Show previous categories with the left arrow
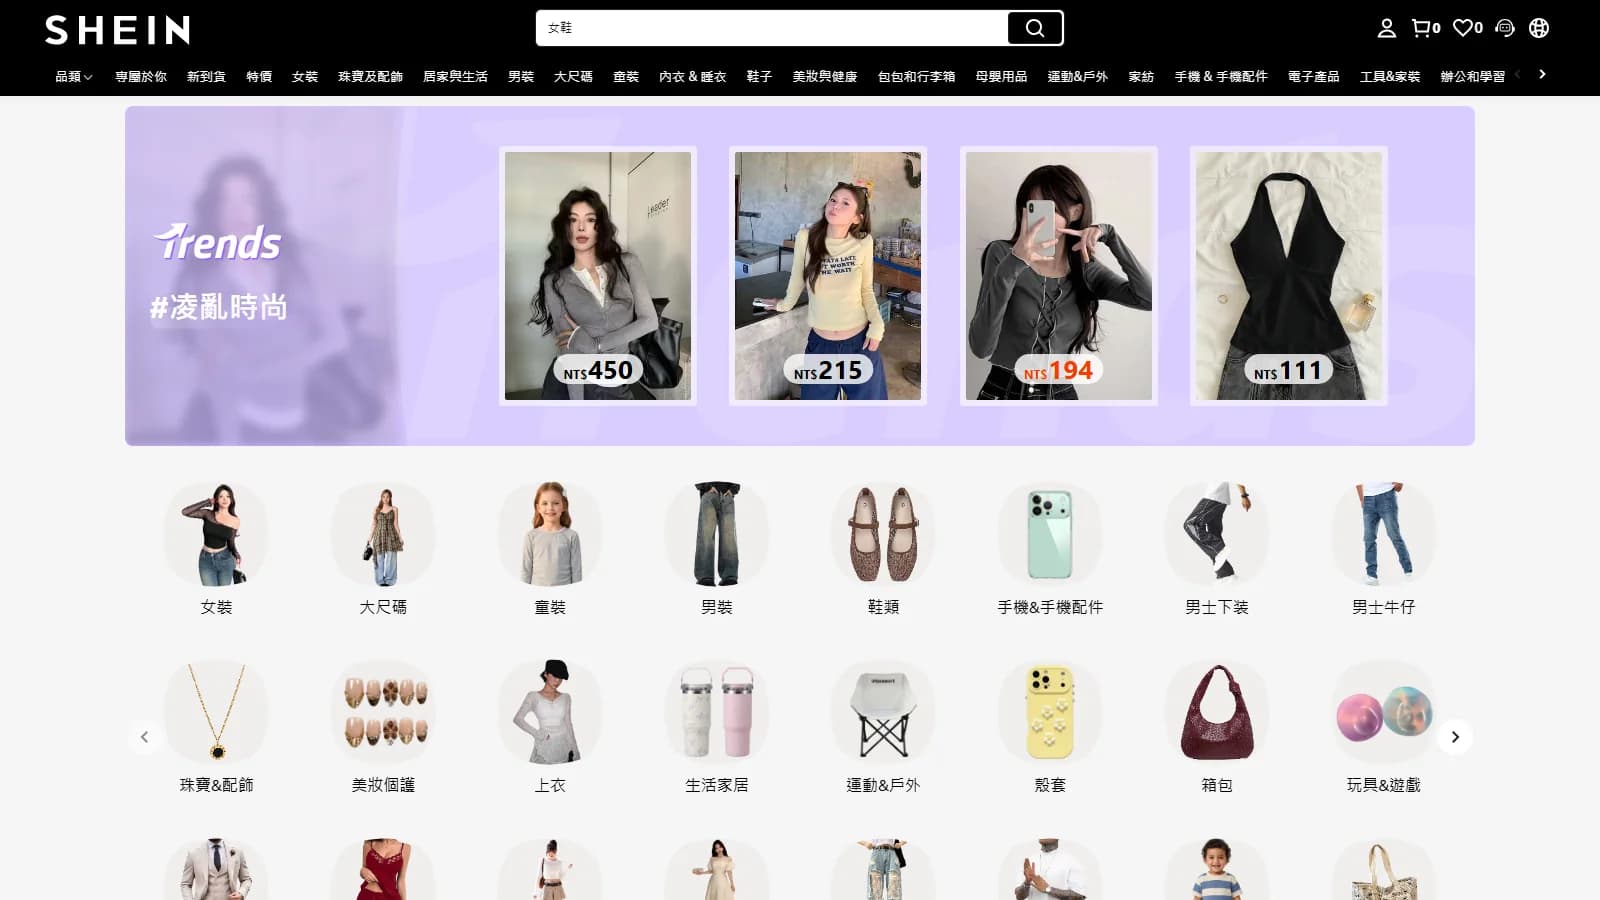The height and width of the screenshot is (900, 1600). [x=144, y=737]
